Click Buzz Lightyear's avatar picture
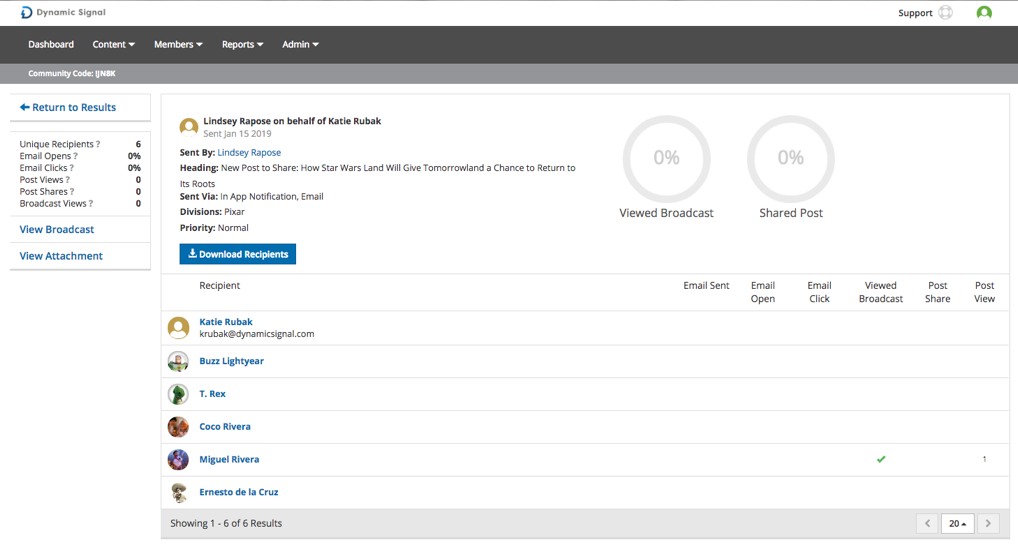 click(x=179, y=361)
